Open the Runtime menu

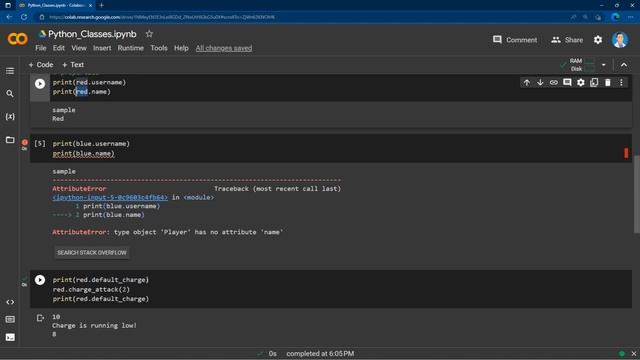[x=131, y=48]
